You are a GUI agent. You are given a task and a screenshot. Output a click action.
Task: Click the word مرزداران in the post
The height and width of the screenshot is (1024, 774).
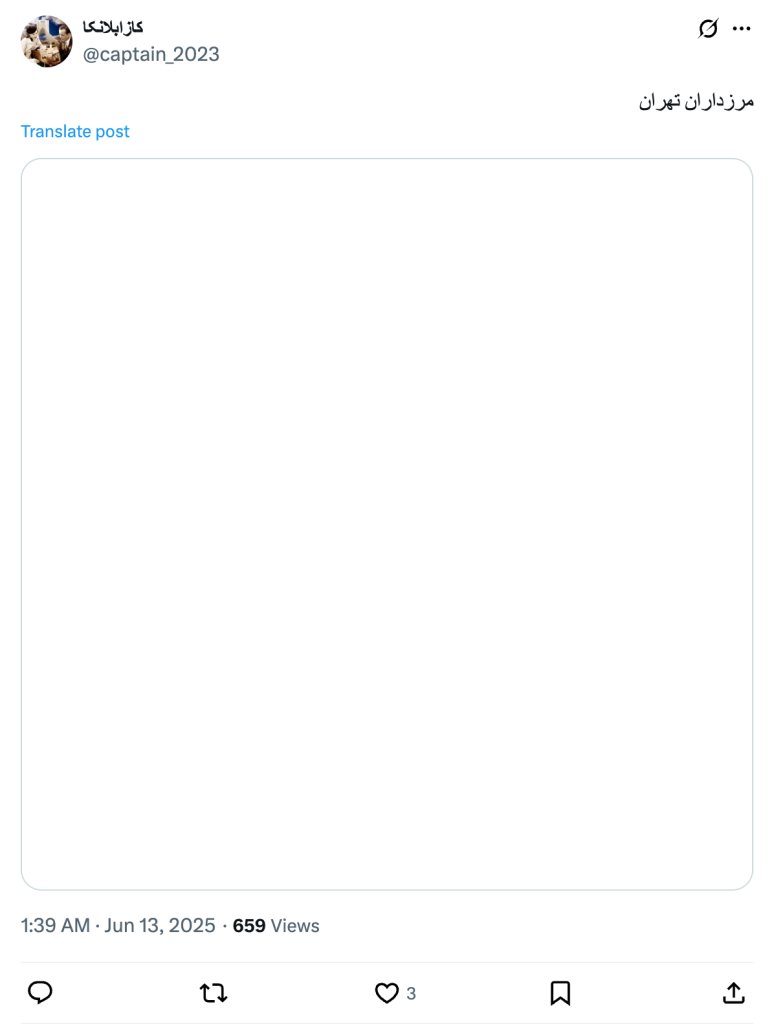coord(719,102)
